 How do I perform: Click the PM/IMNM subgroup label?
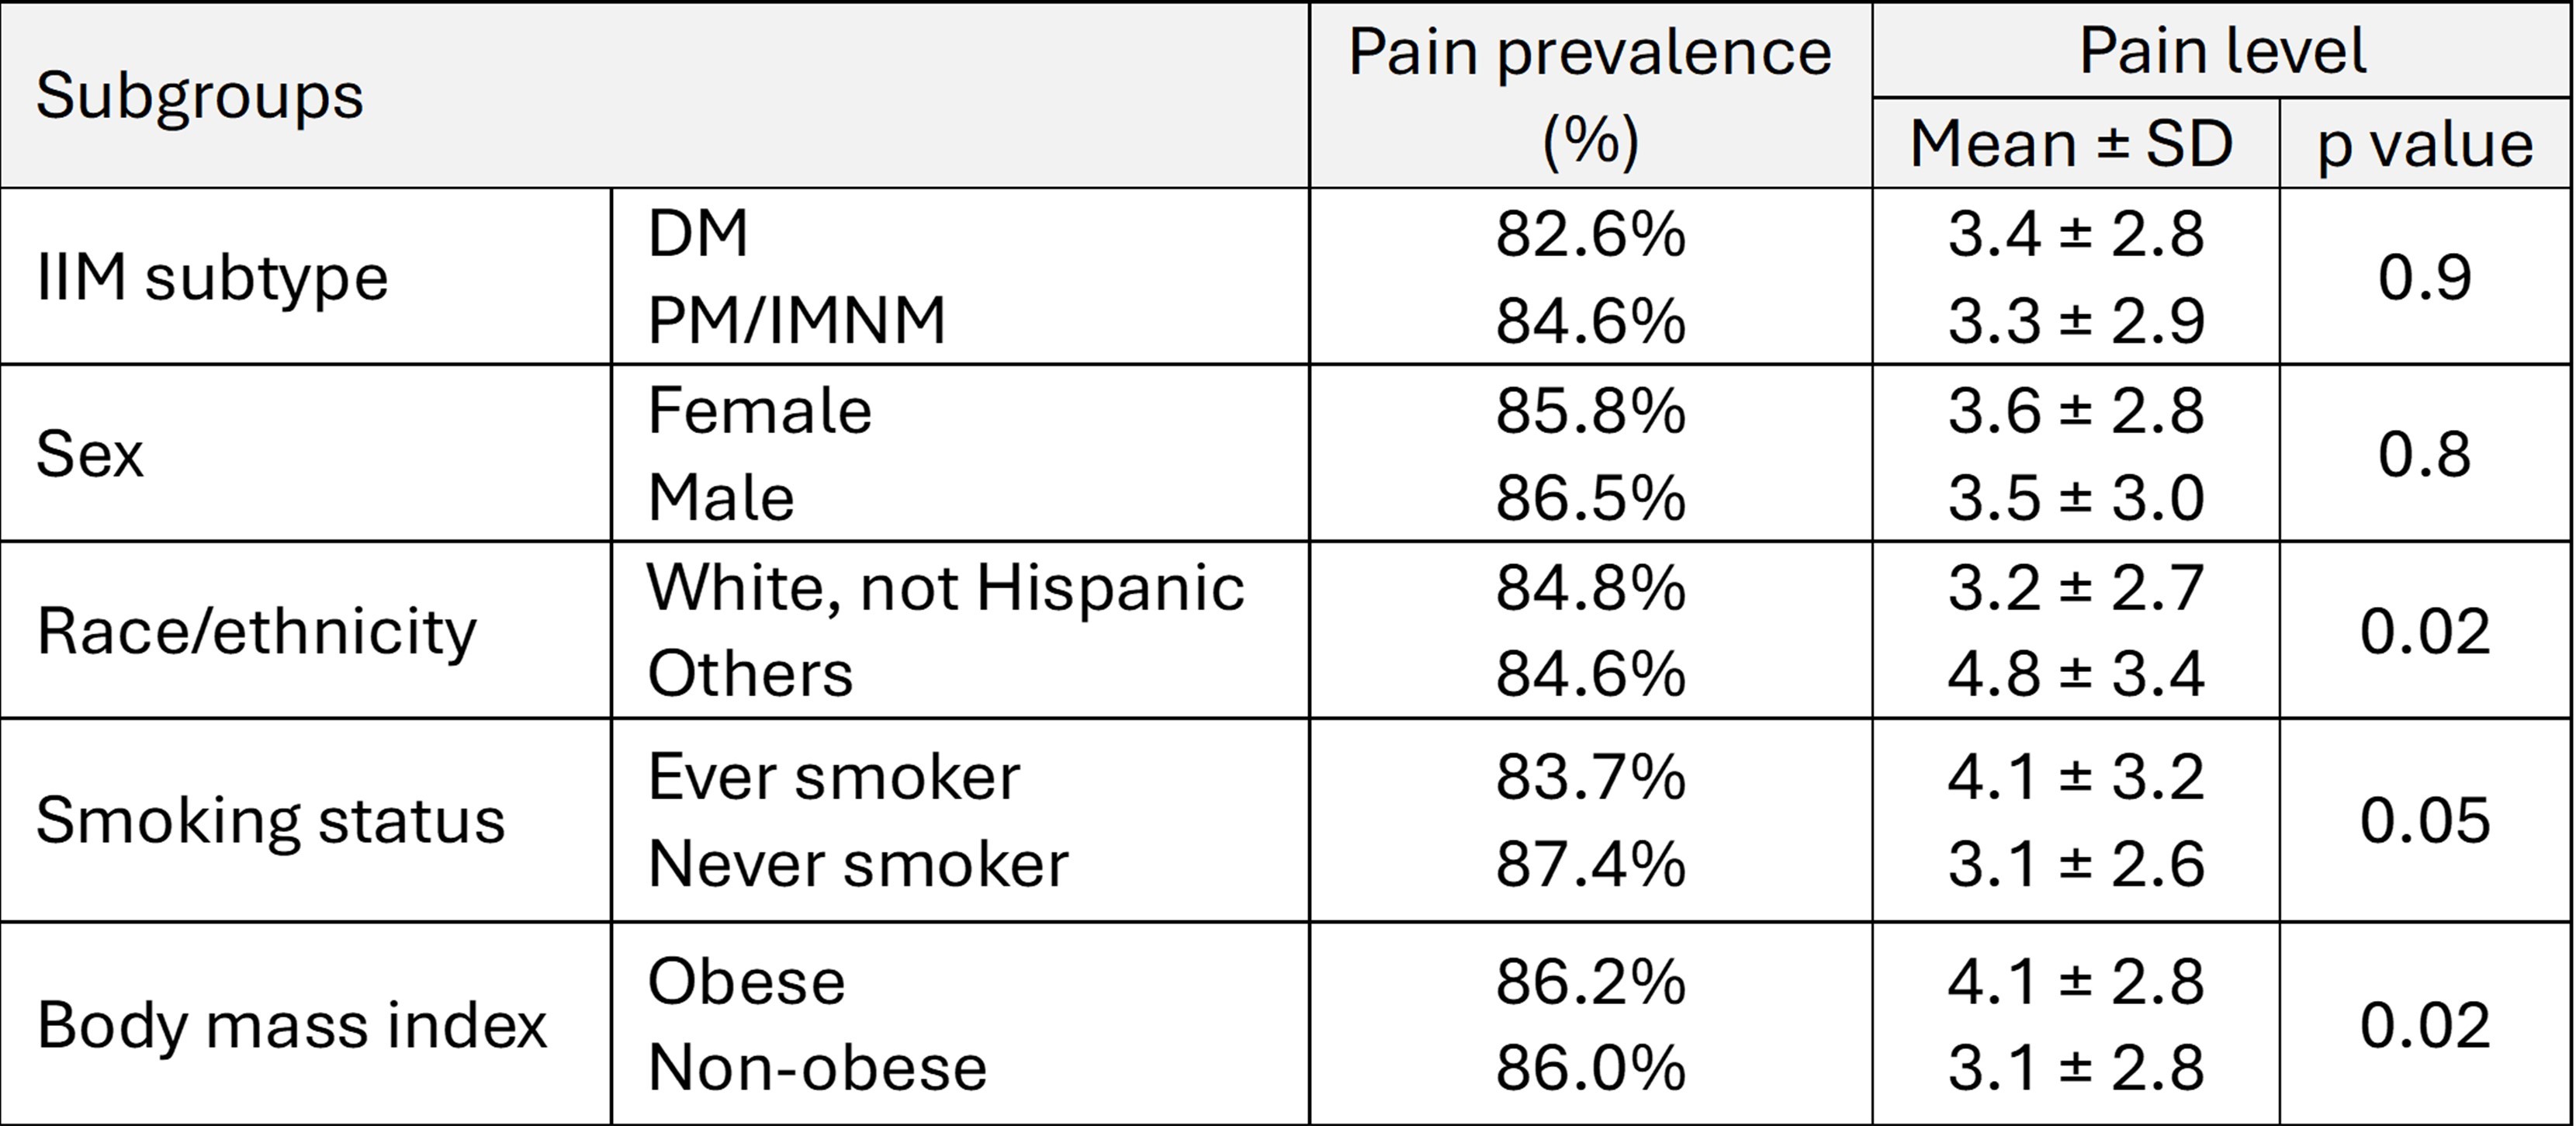796,320
